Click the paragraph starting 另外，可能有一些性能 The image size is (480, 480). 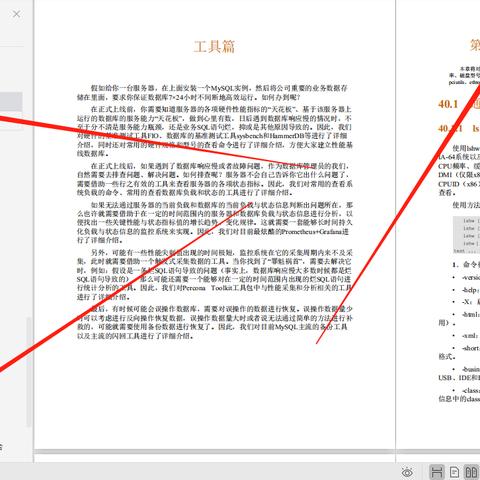(214, 274)
